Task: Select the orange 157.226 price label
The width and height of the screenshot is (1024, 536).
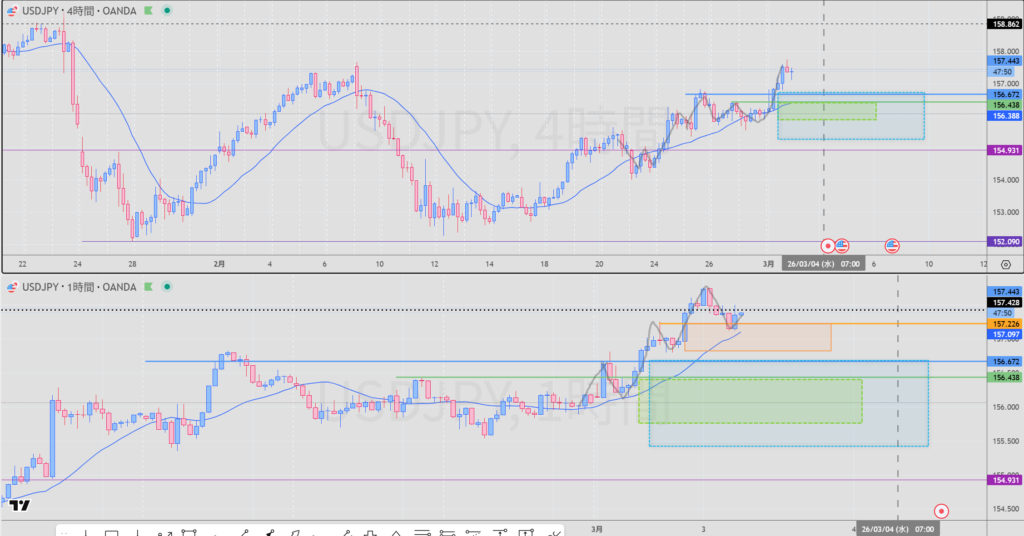Action: [x=1004, y=324]
